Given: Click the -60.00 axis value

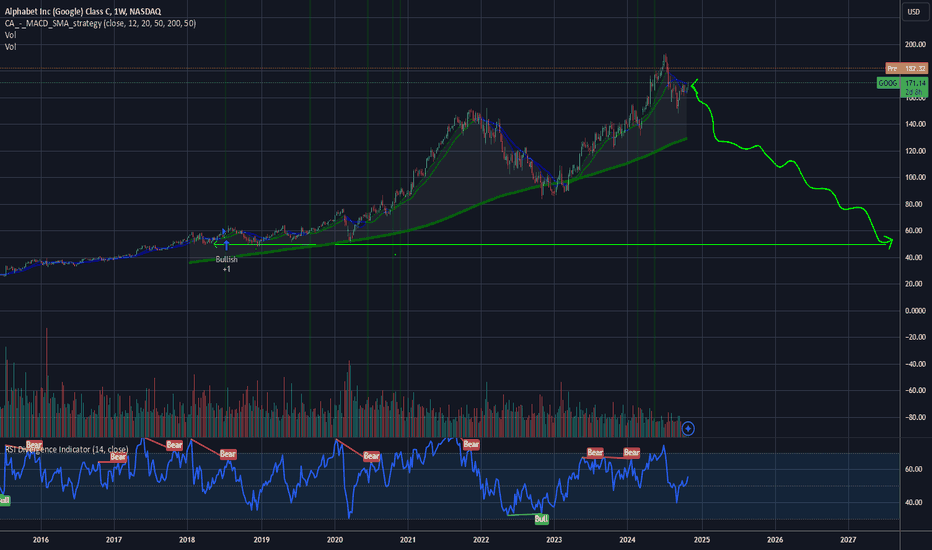Looking at the screenshot, I should [915, 391].
